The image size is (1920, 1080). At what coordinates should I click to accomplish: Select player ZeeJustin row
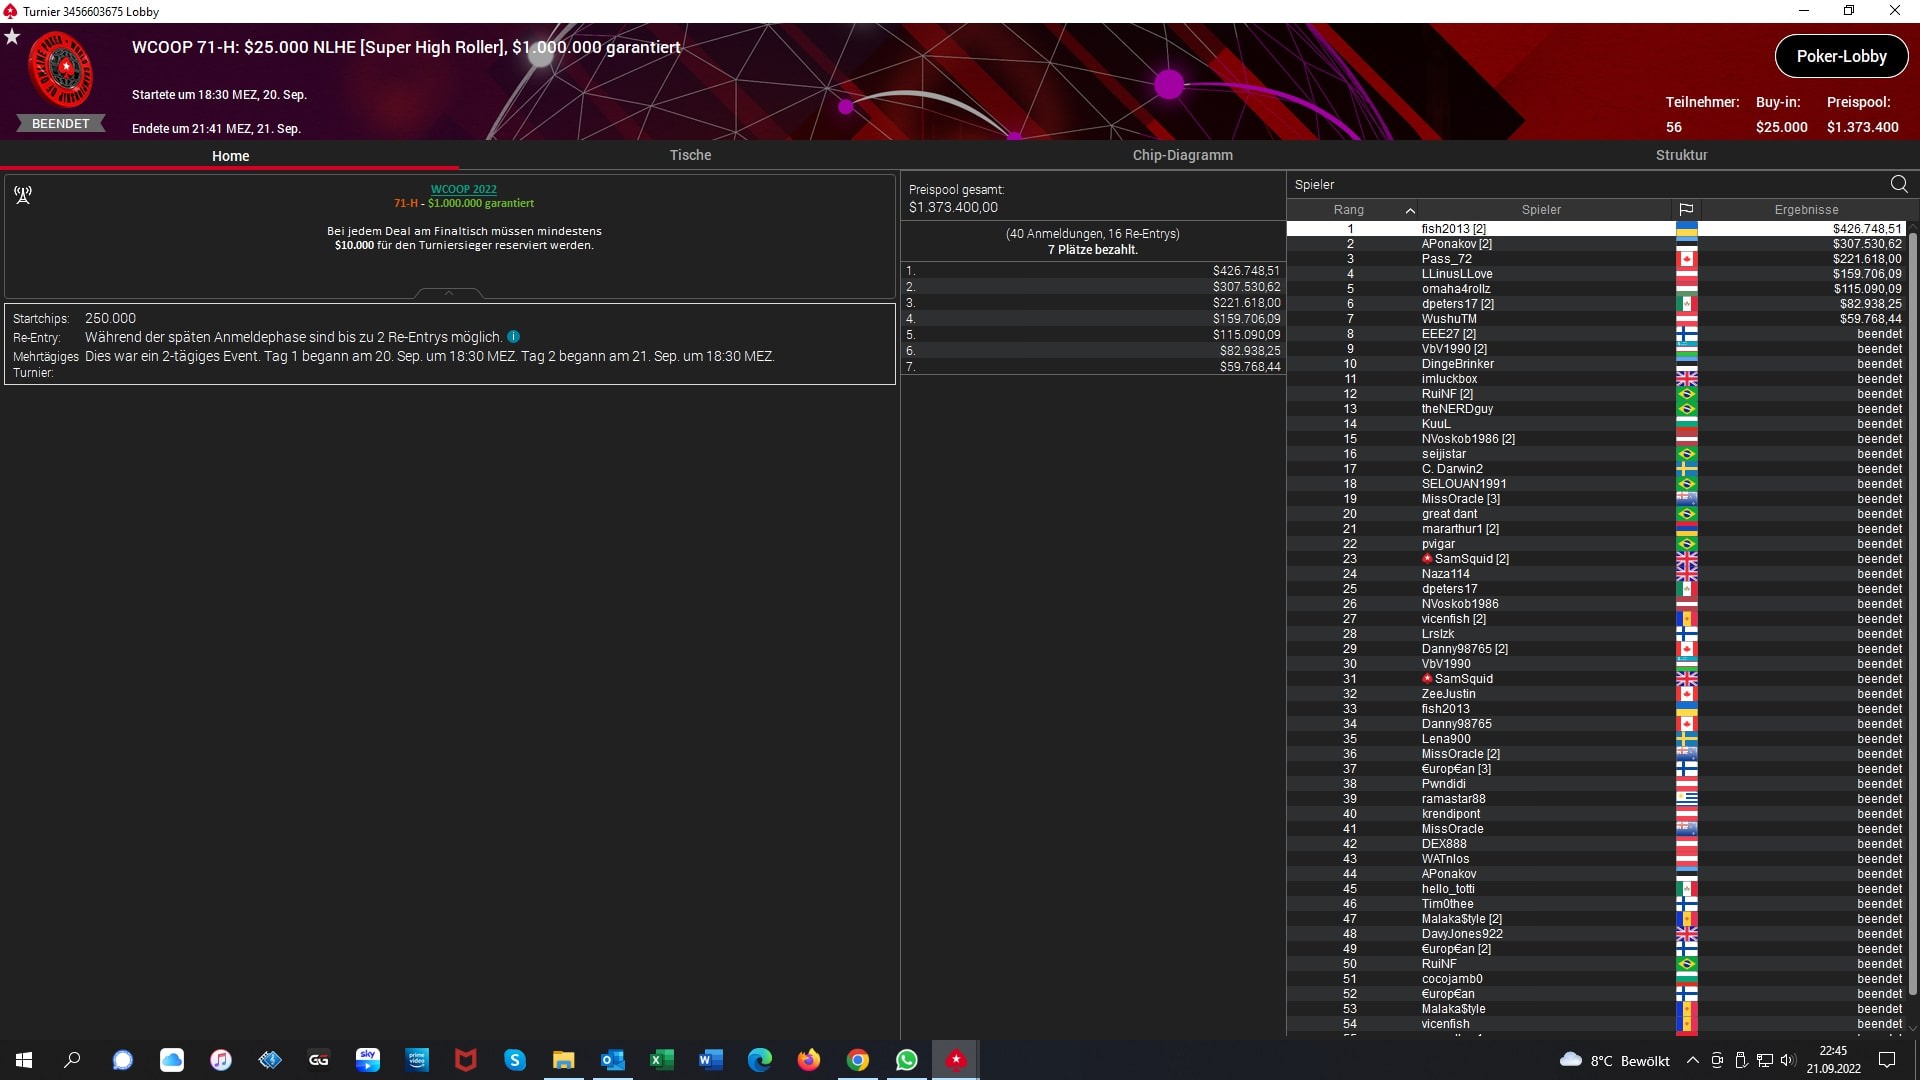tap(1596, 694)
